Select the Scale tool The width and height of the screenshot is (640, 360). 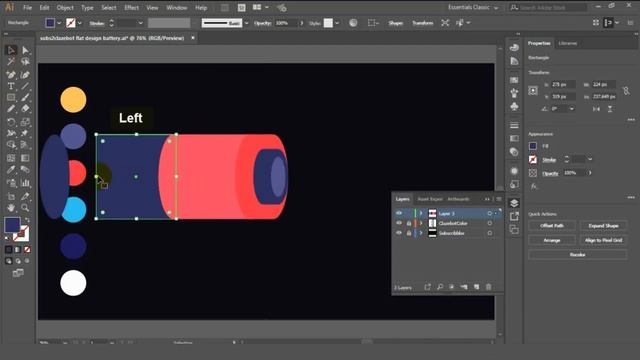(25, 122)
